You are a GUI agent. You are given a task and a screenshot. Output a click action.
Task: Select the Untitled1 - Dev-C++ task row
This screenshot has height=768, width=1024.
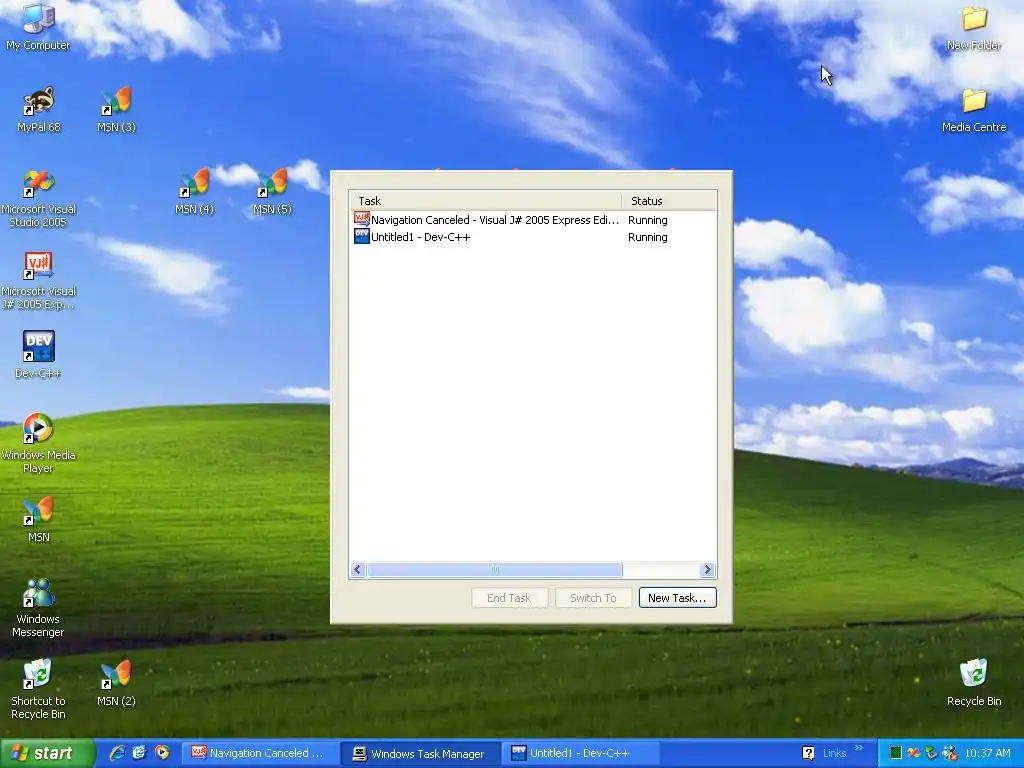[x=534, y=236]
